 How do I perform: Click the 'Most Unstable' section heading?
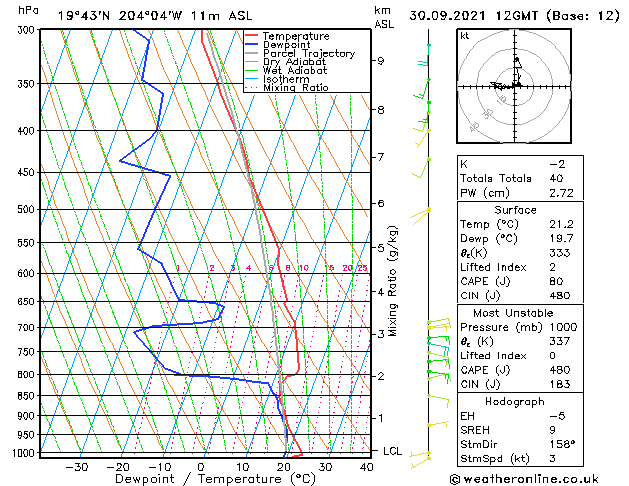[513, 313]
